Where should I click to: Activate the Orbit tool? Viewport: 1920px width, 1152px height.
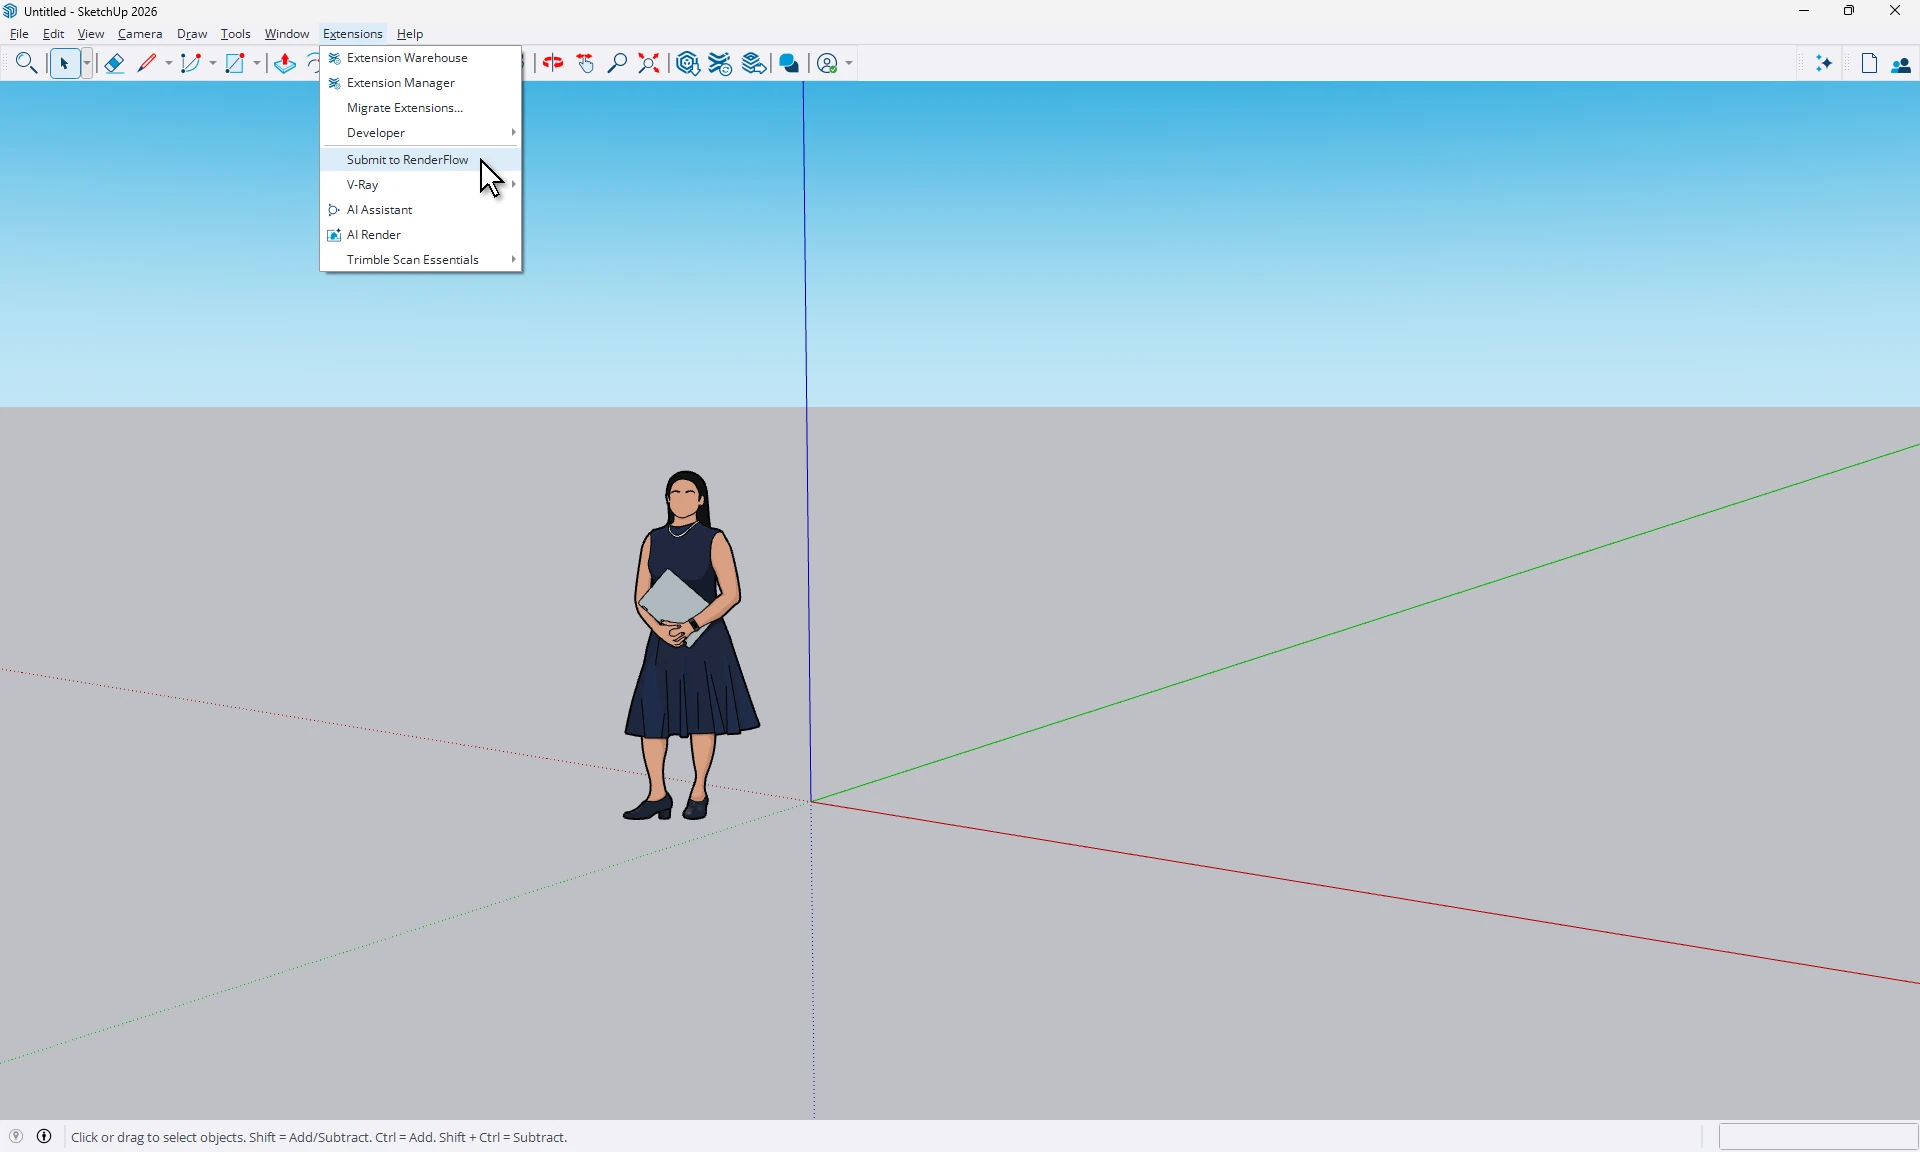[553, 64]
